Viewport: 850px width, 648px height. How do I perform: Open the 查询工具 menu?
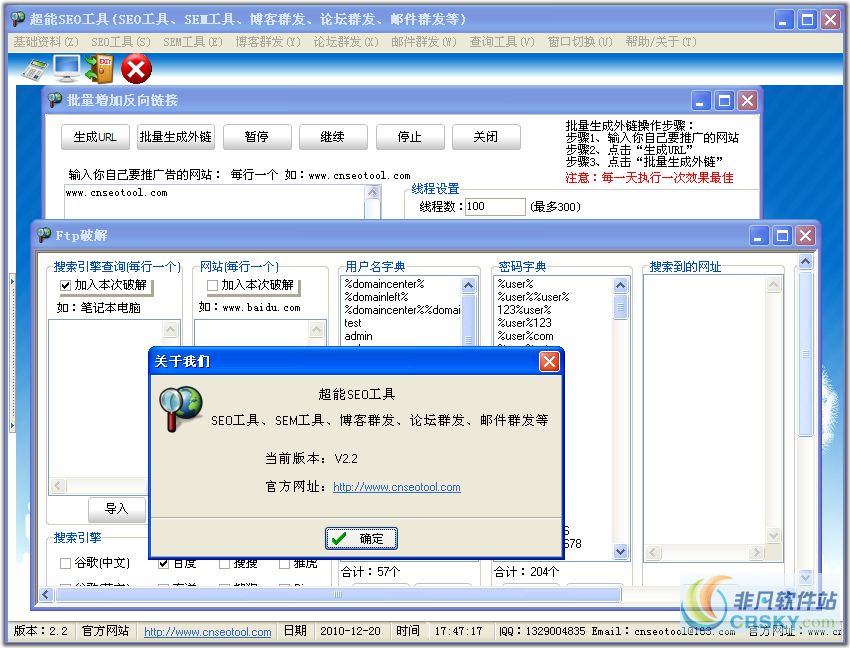(502, 42)
